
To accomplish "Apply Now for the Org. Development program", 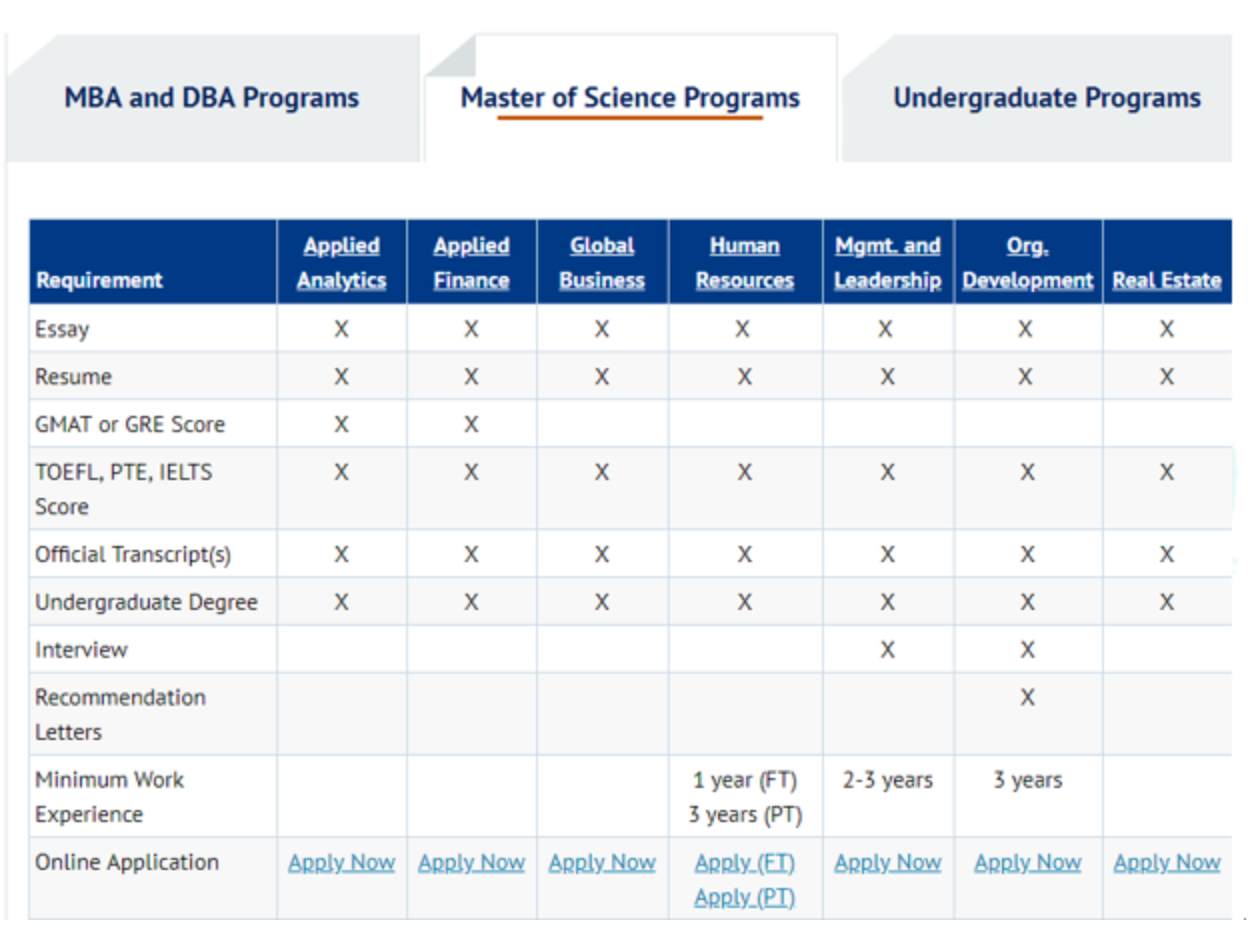I will [x=1028, y=862].
